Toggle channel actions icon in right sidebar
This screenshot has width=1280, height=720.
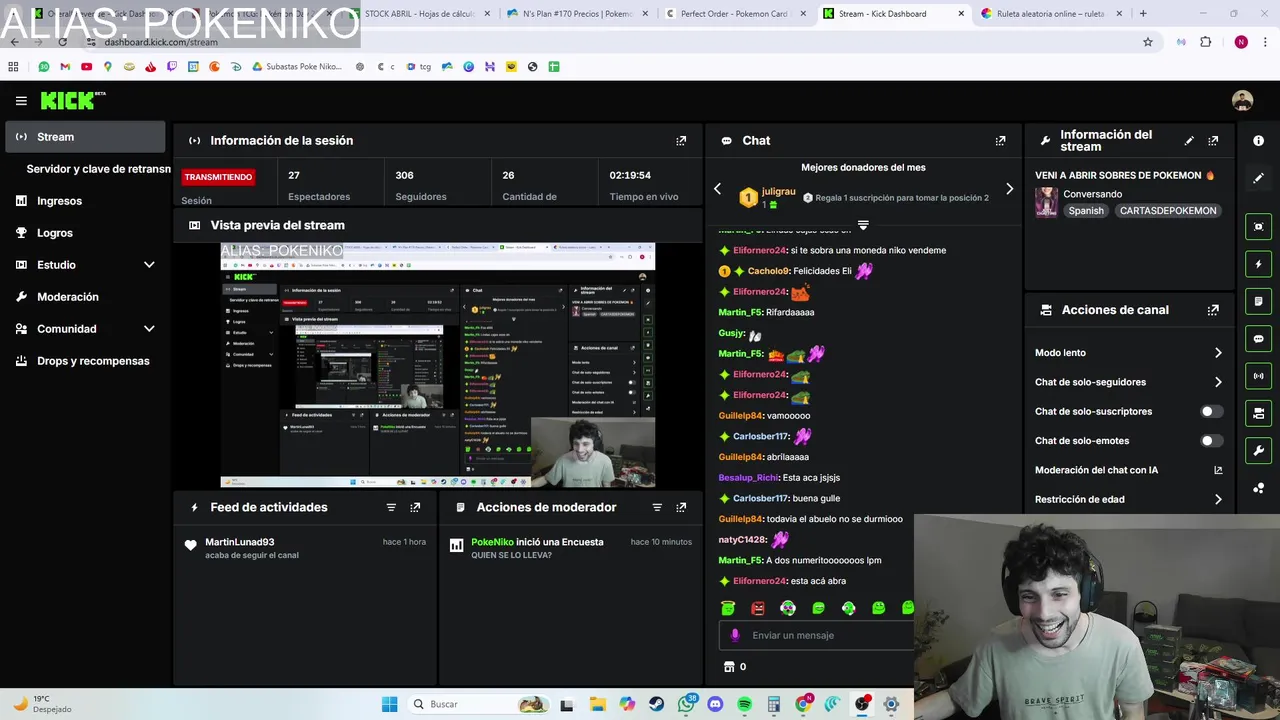[x=1258, y=413]
